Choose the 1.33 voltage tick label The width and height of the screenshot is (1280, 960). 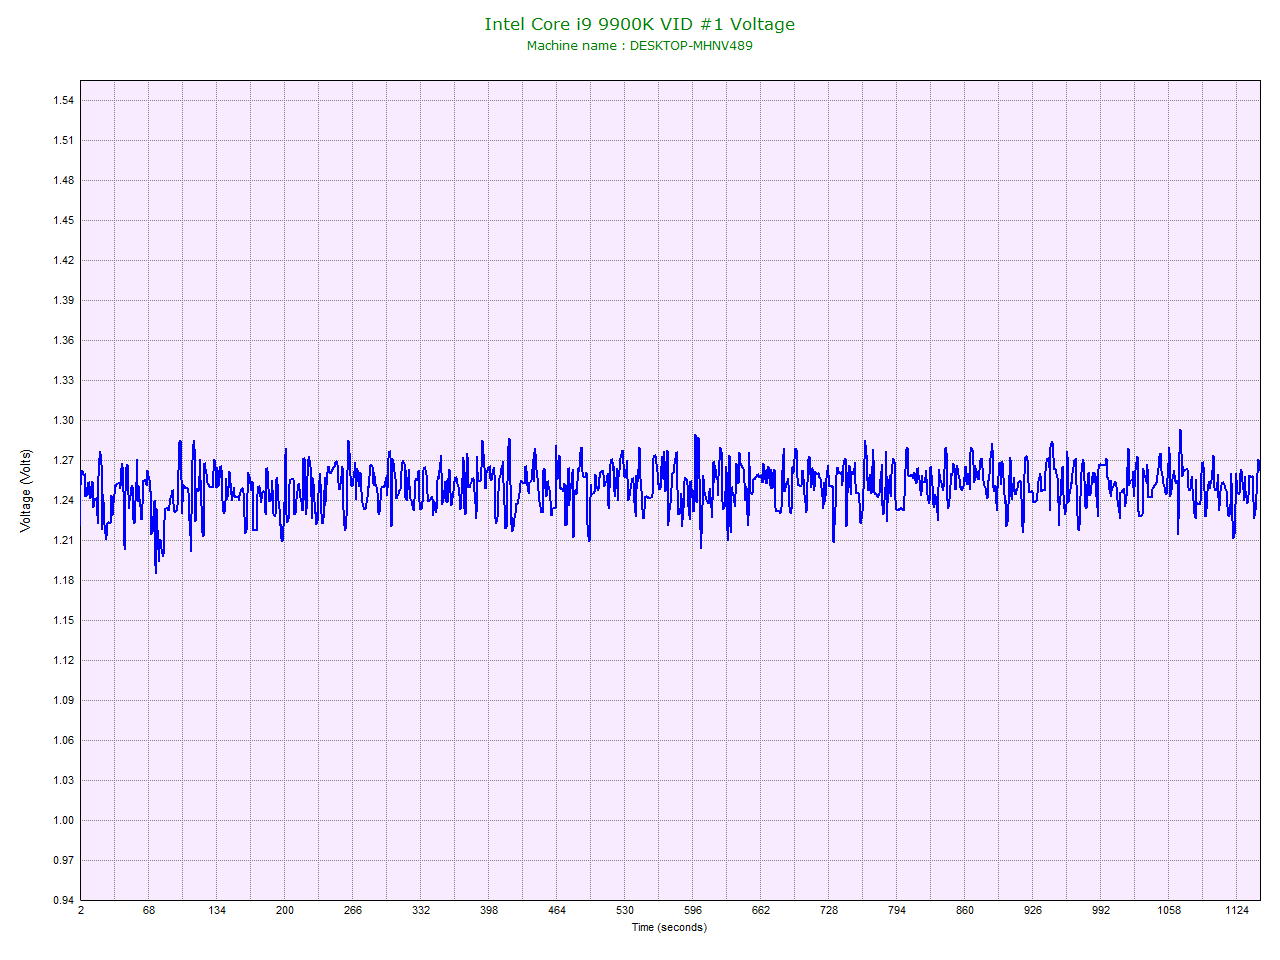click(x=63, y=380)
